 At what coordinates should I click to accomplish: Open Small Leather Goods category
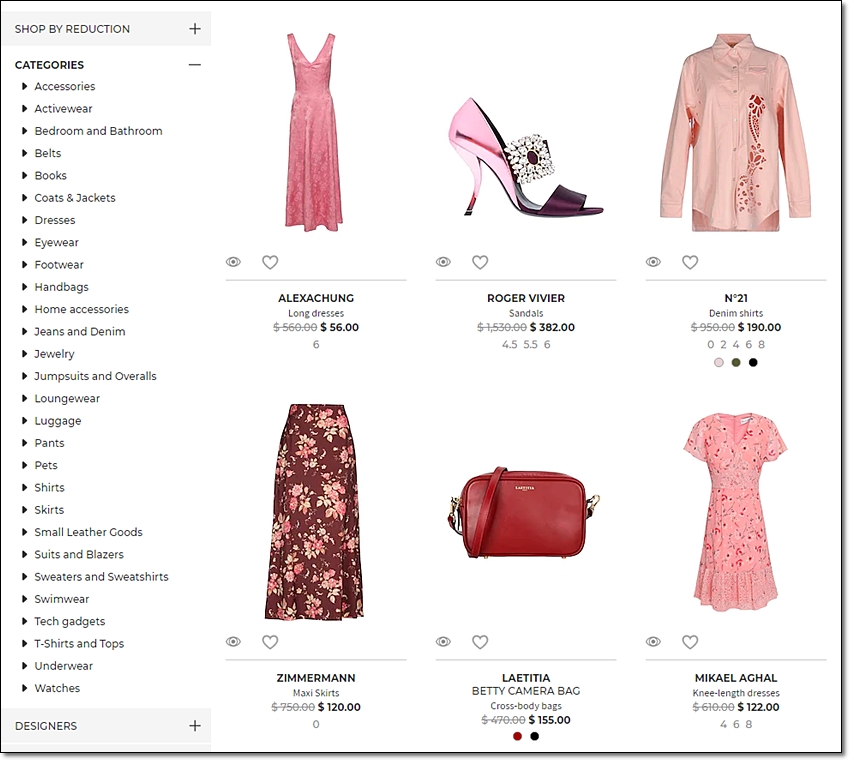(x=88, y=532)
